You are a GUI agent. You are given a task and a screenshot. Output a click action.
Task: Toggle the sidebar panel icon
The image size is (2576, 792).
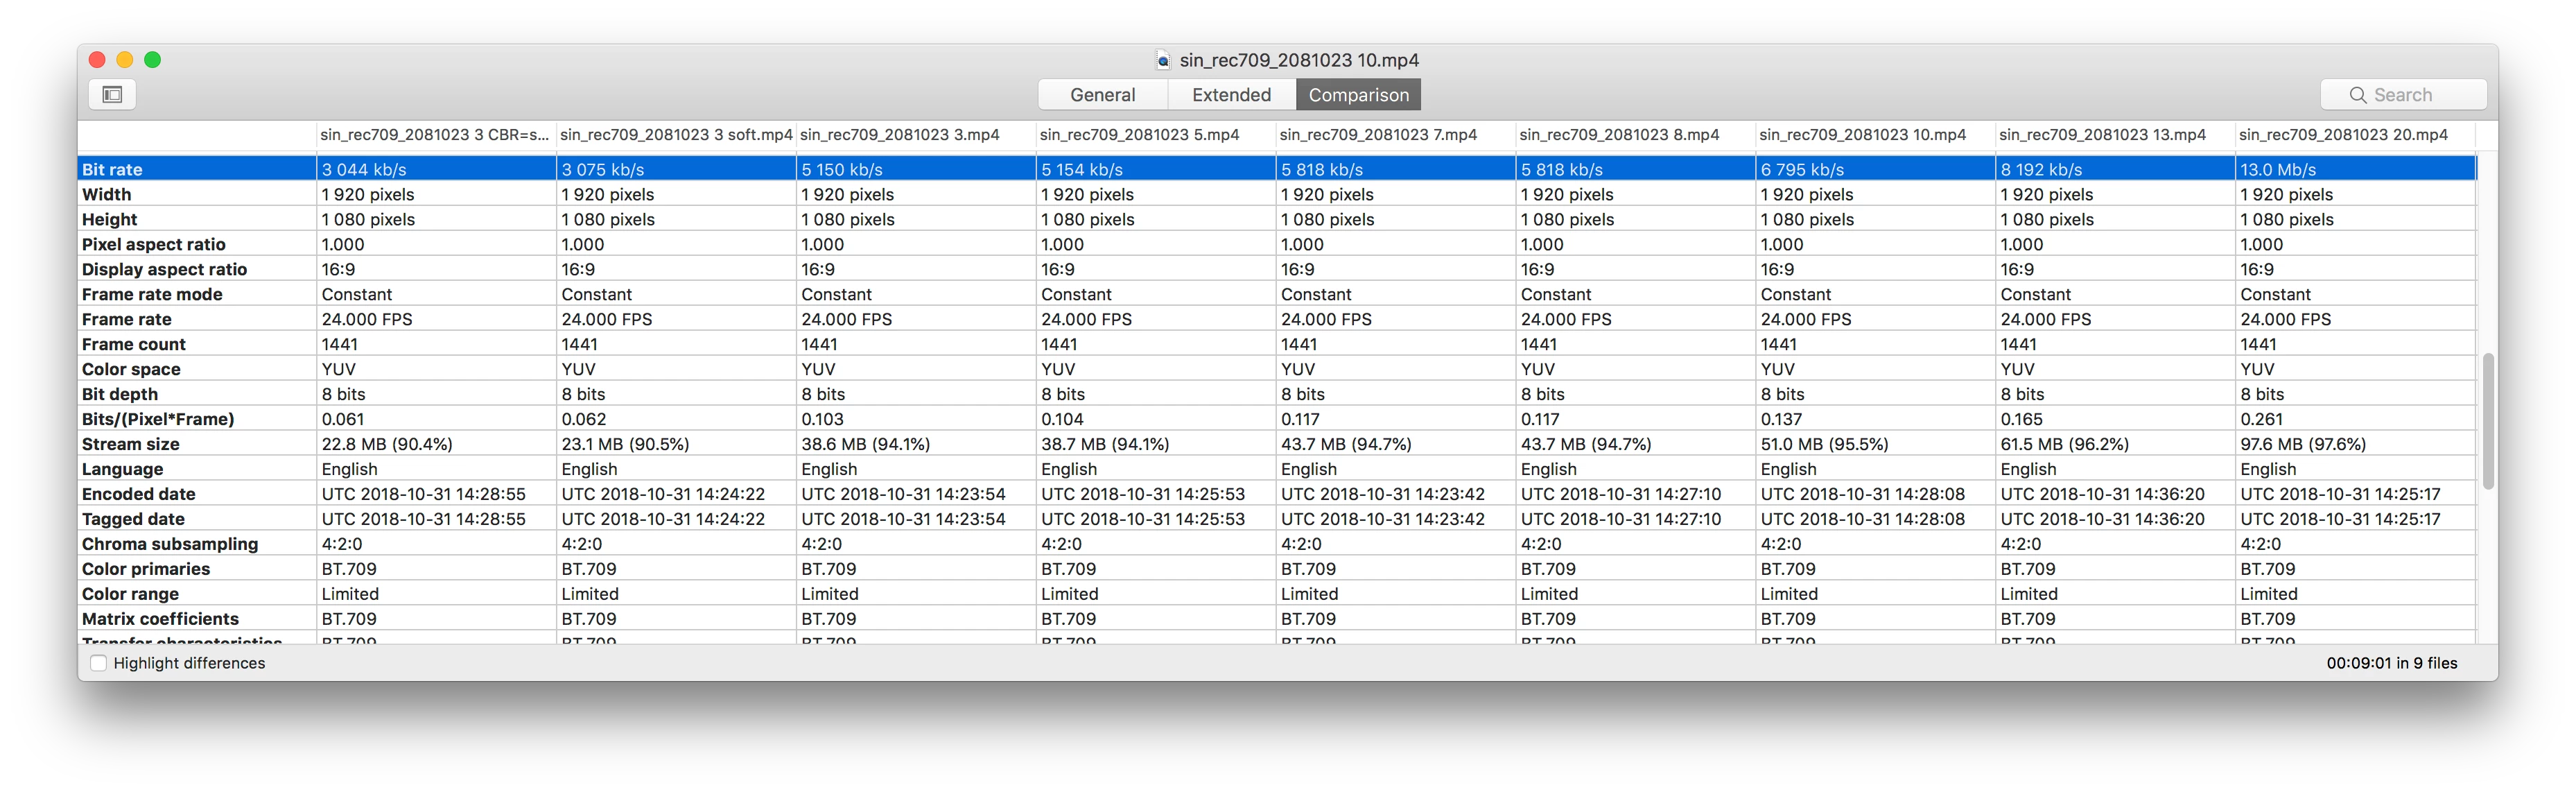(x=112, y=95)
